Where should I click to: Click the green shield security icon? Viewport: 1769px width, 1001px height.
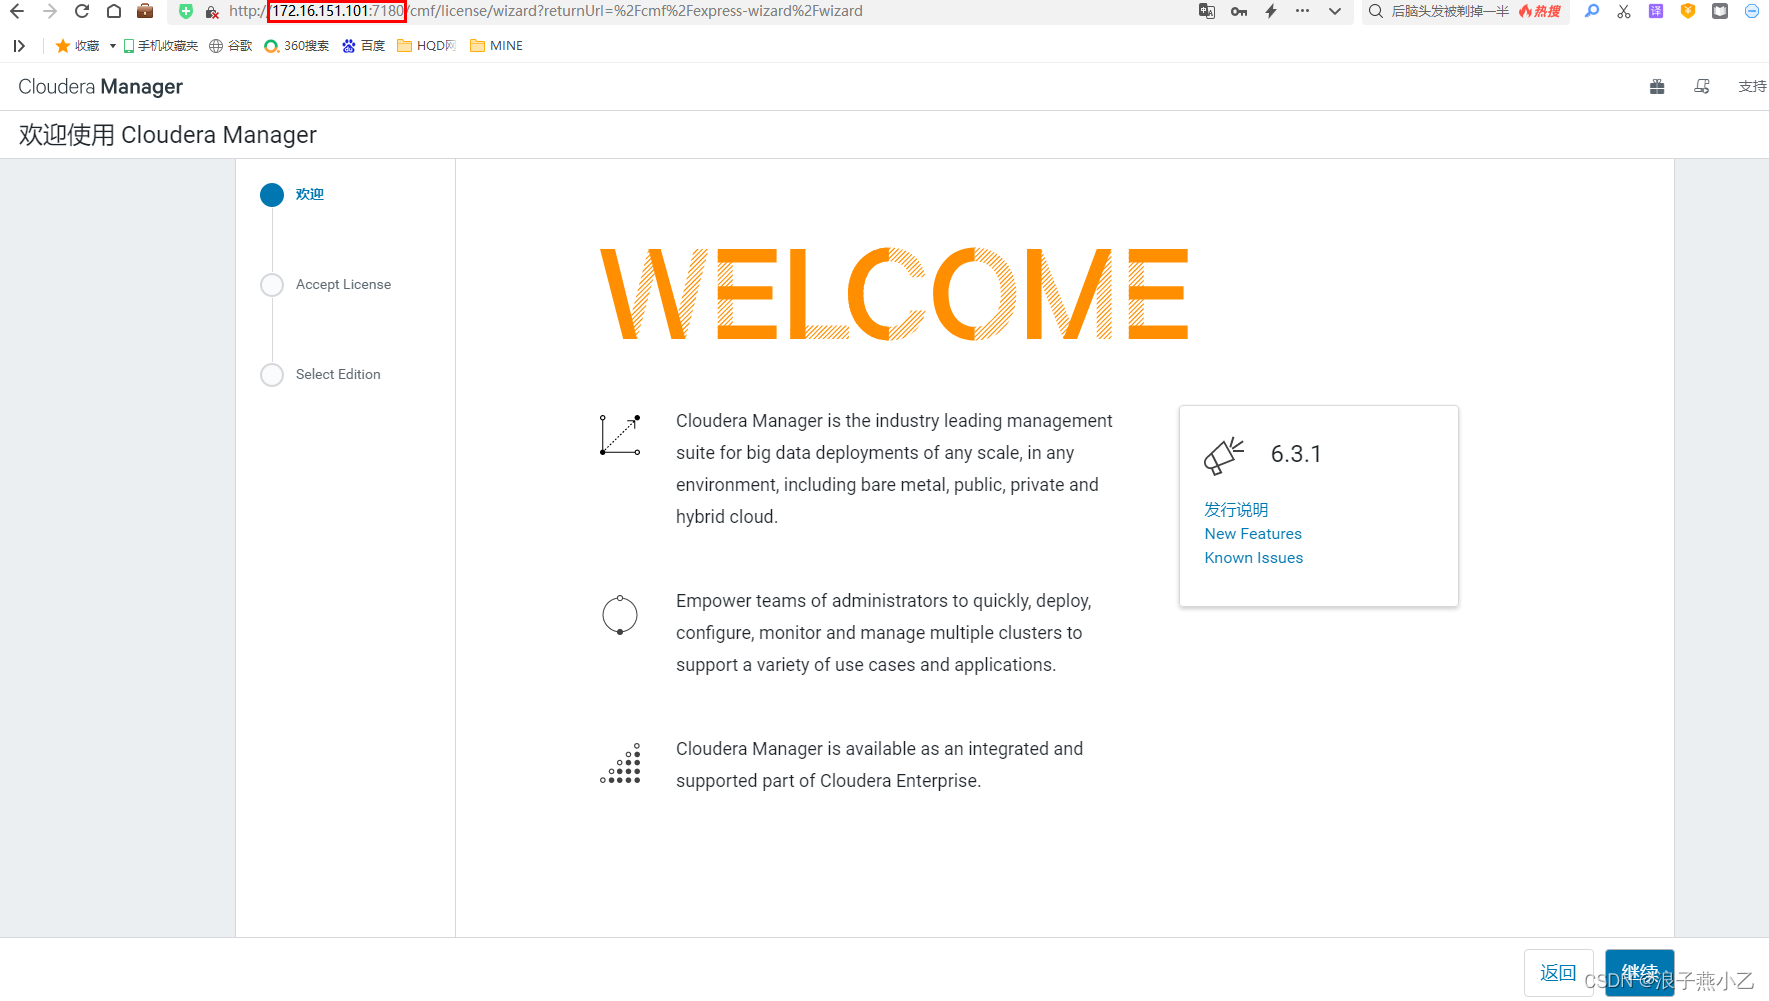click(186, 12)
